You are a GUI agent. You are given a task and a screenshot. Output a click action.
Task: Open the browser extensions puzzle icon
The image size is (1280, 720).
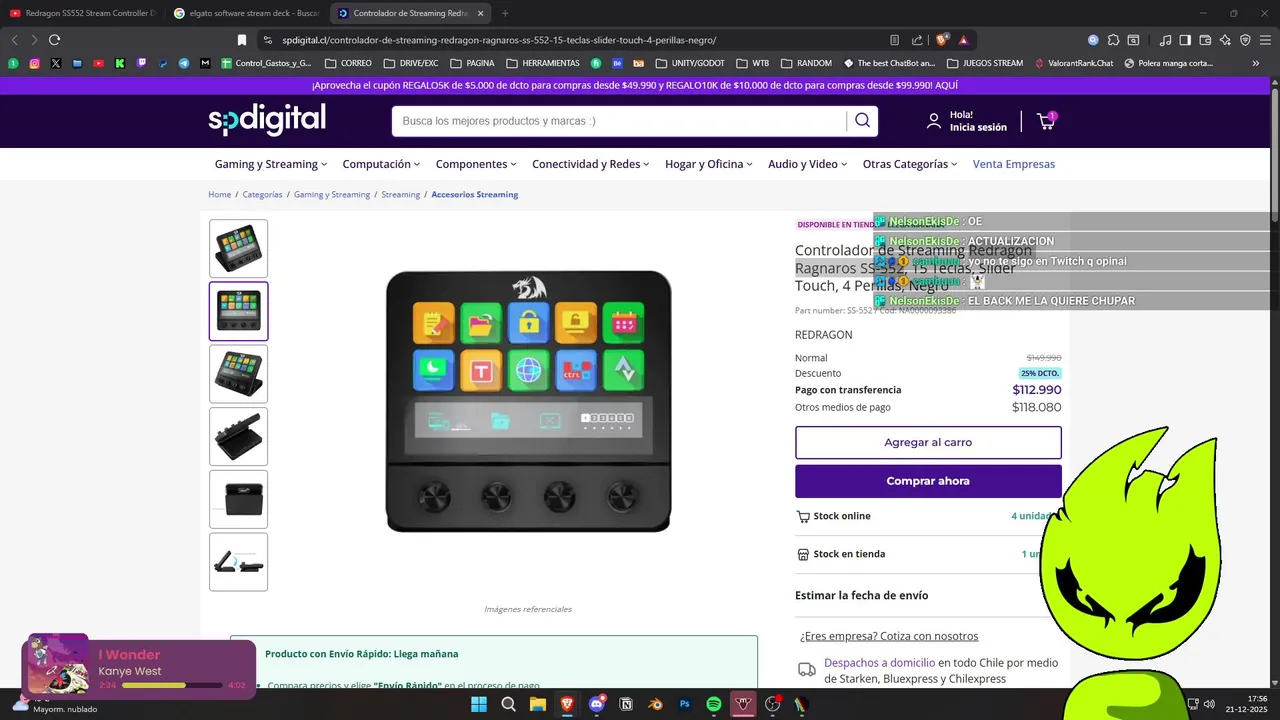pos(1113,40)
